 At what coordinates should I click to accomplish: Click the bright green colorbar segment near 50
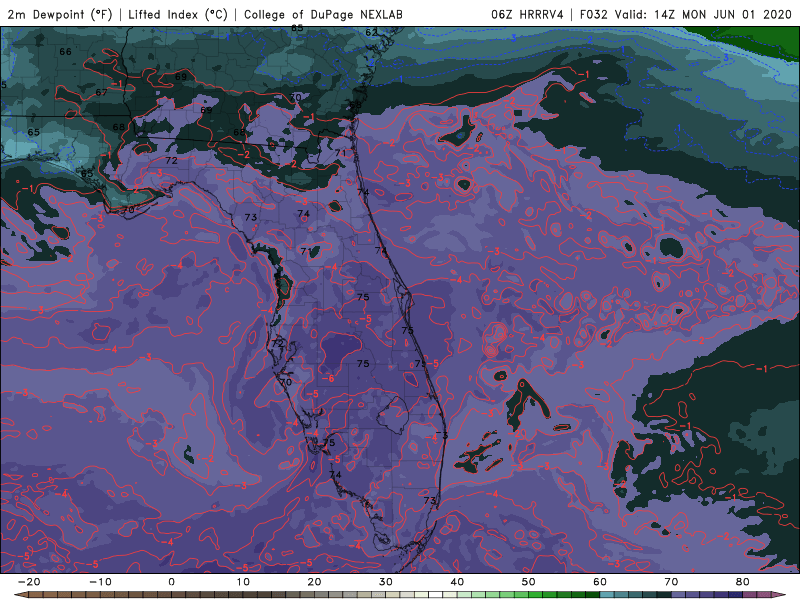coord(535,595)
